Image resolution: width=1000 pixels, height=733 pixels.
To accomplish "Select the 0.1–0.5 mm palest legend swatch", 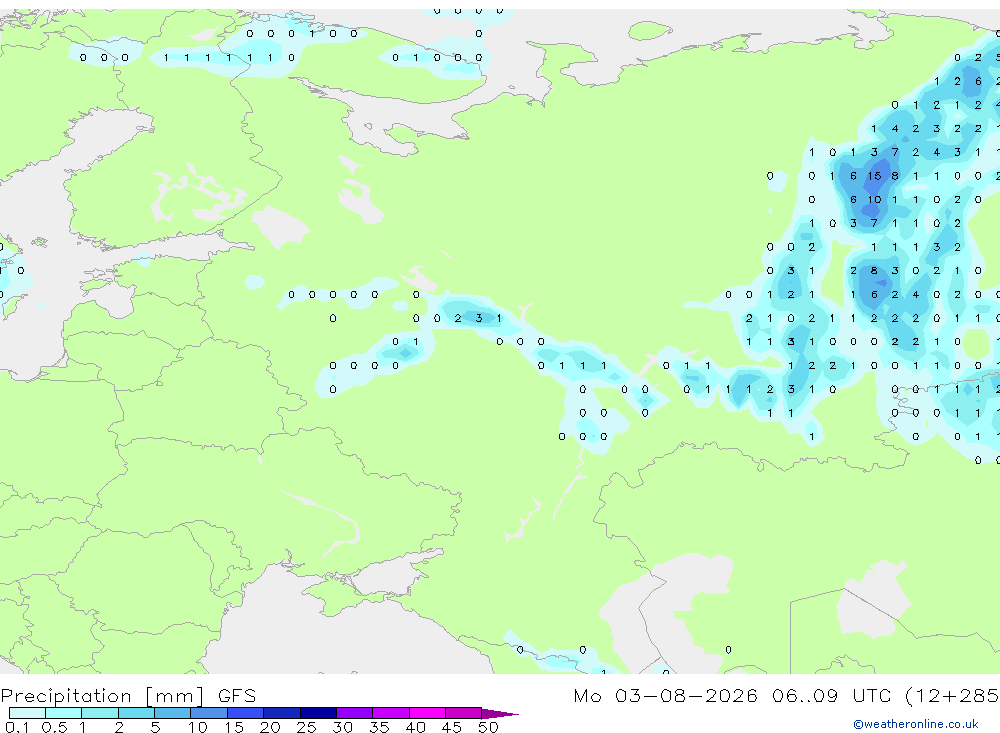I will click(27, 713).
